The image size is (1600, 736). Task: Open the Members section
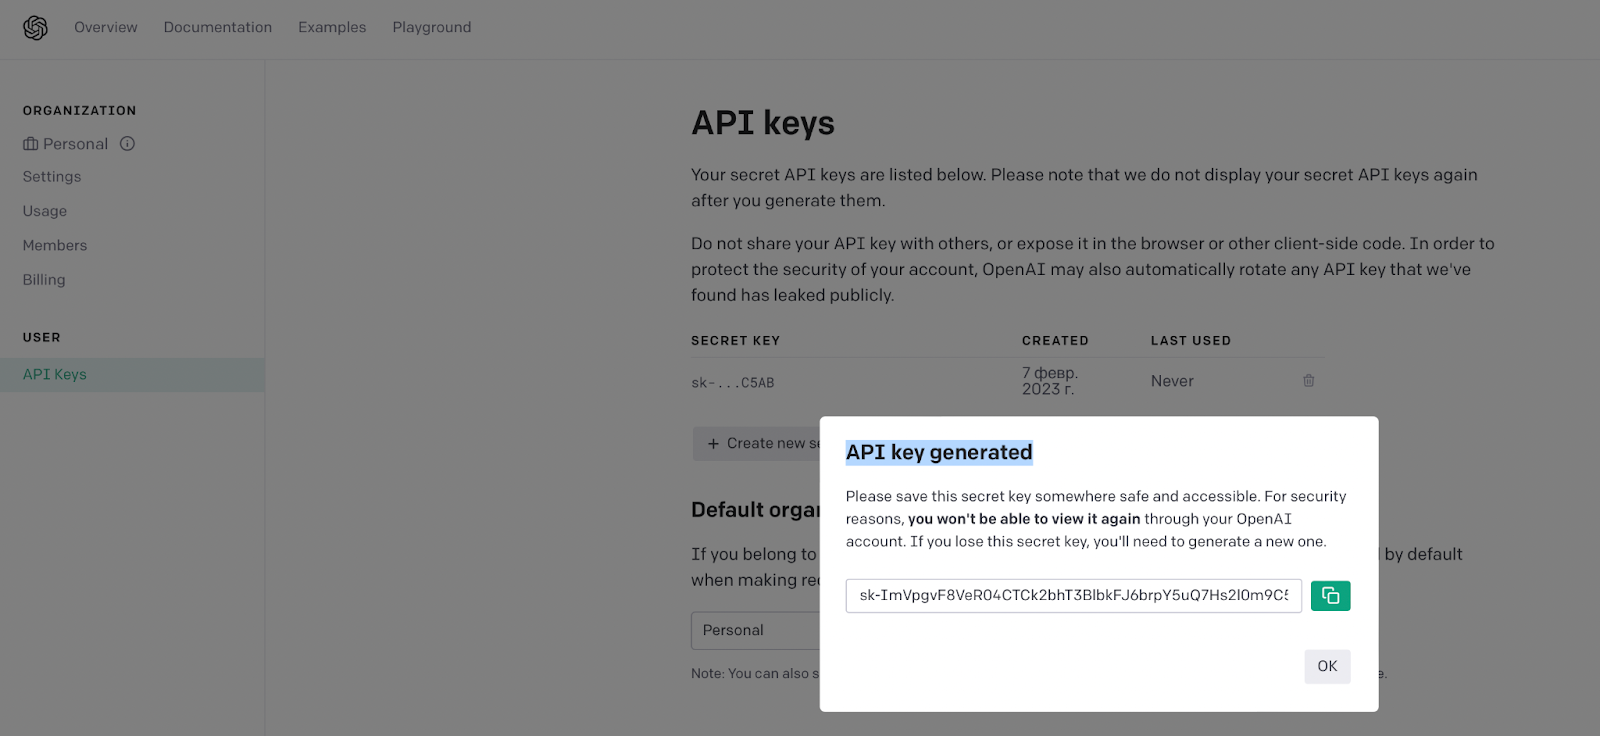pyautogui.click(x=55, y=246)
